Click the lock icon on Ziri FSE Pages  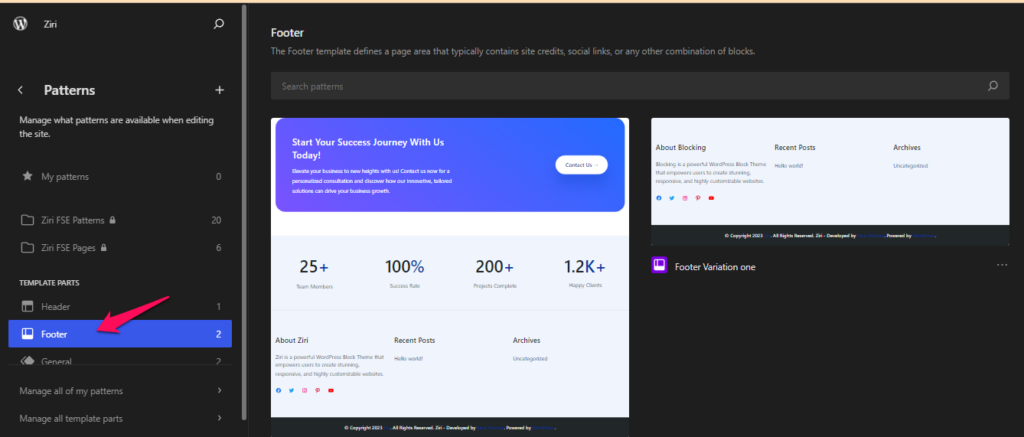coord(104,248)
